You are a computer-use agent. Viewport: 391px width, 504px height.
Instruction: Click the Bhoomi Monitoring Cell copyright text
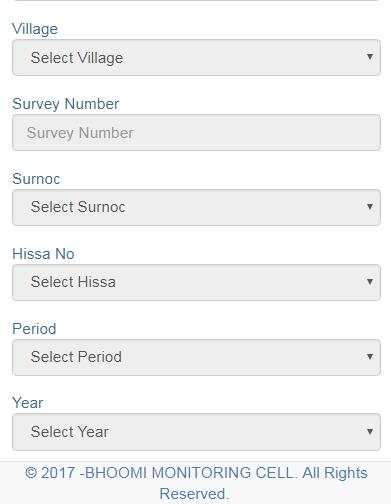click(x=196, y=483)
